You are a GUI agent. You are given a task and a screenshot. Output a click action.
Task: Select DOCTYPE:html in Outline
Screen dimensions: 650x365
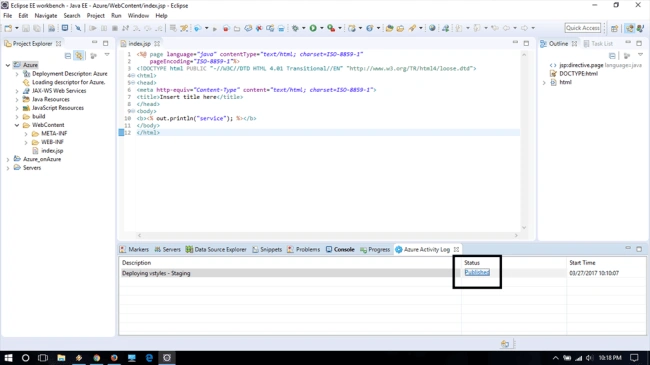pos(578,74)
